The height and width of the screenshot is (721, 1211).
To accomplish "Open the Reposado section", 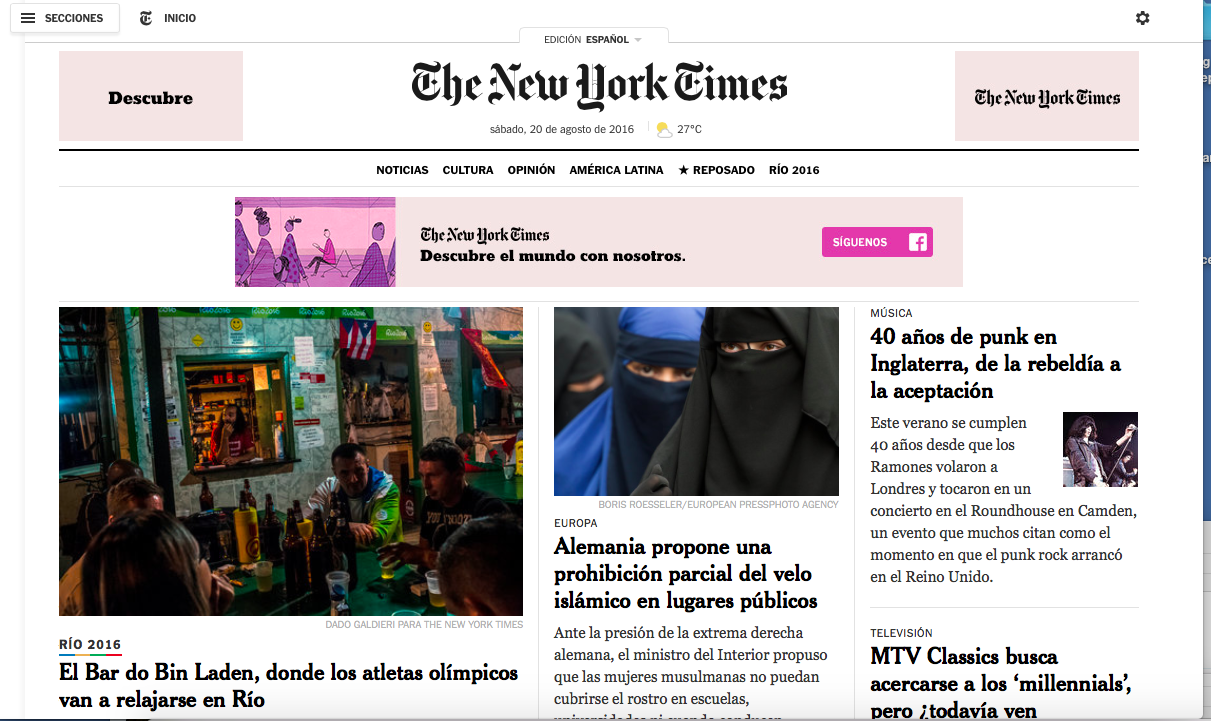I will pyautogui.click(x=716, y=170).
